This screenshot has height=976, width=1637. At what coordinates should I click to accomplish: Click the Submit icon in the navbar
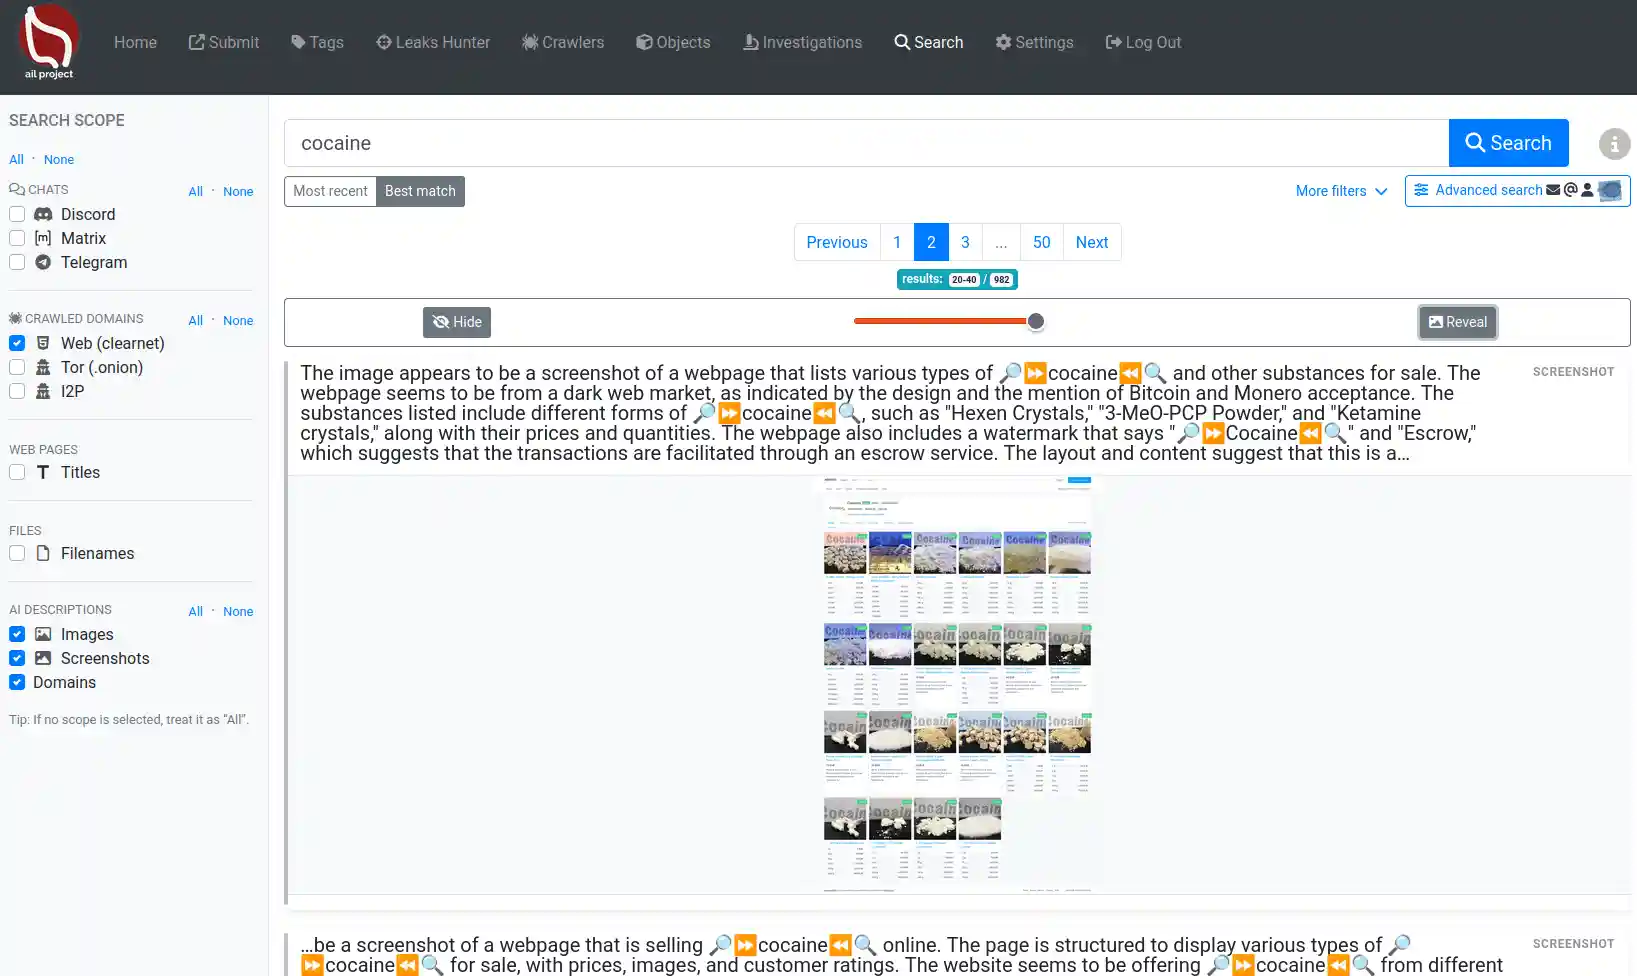click(197, 42)
